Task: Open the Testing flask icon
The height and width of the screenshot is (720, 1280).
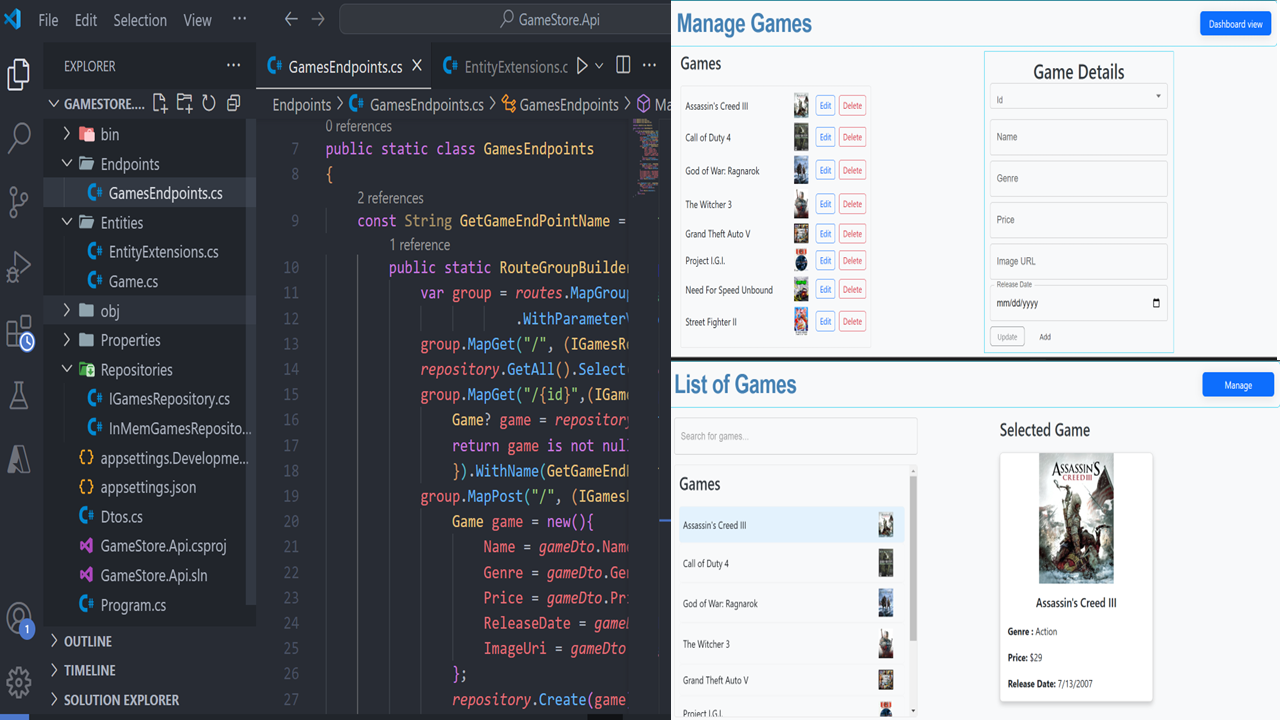Action: coord(19,396)
